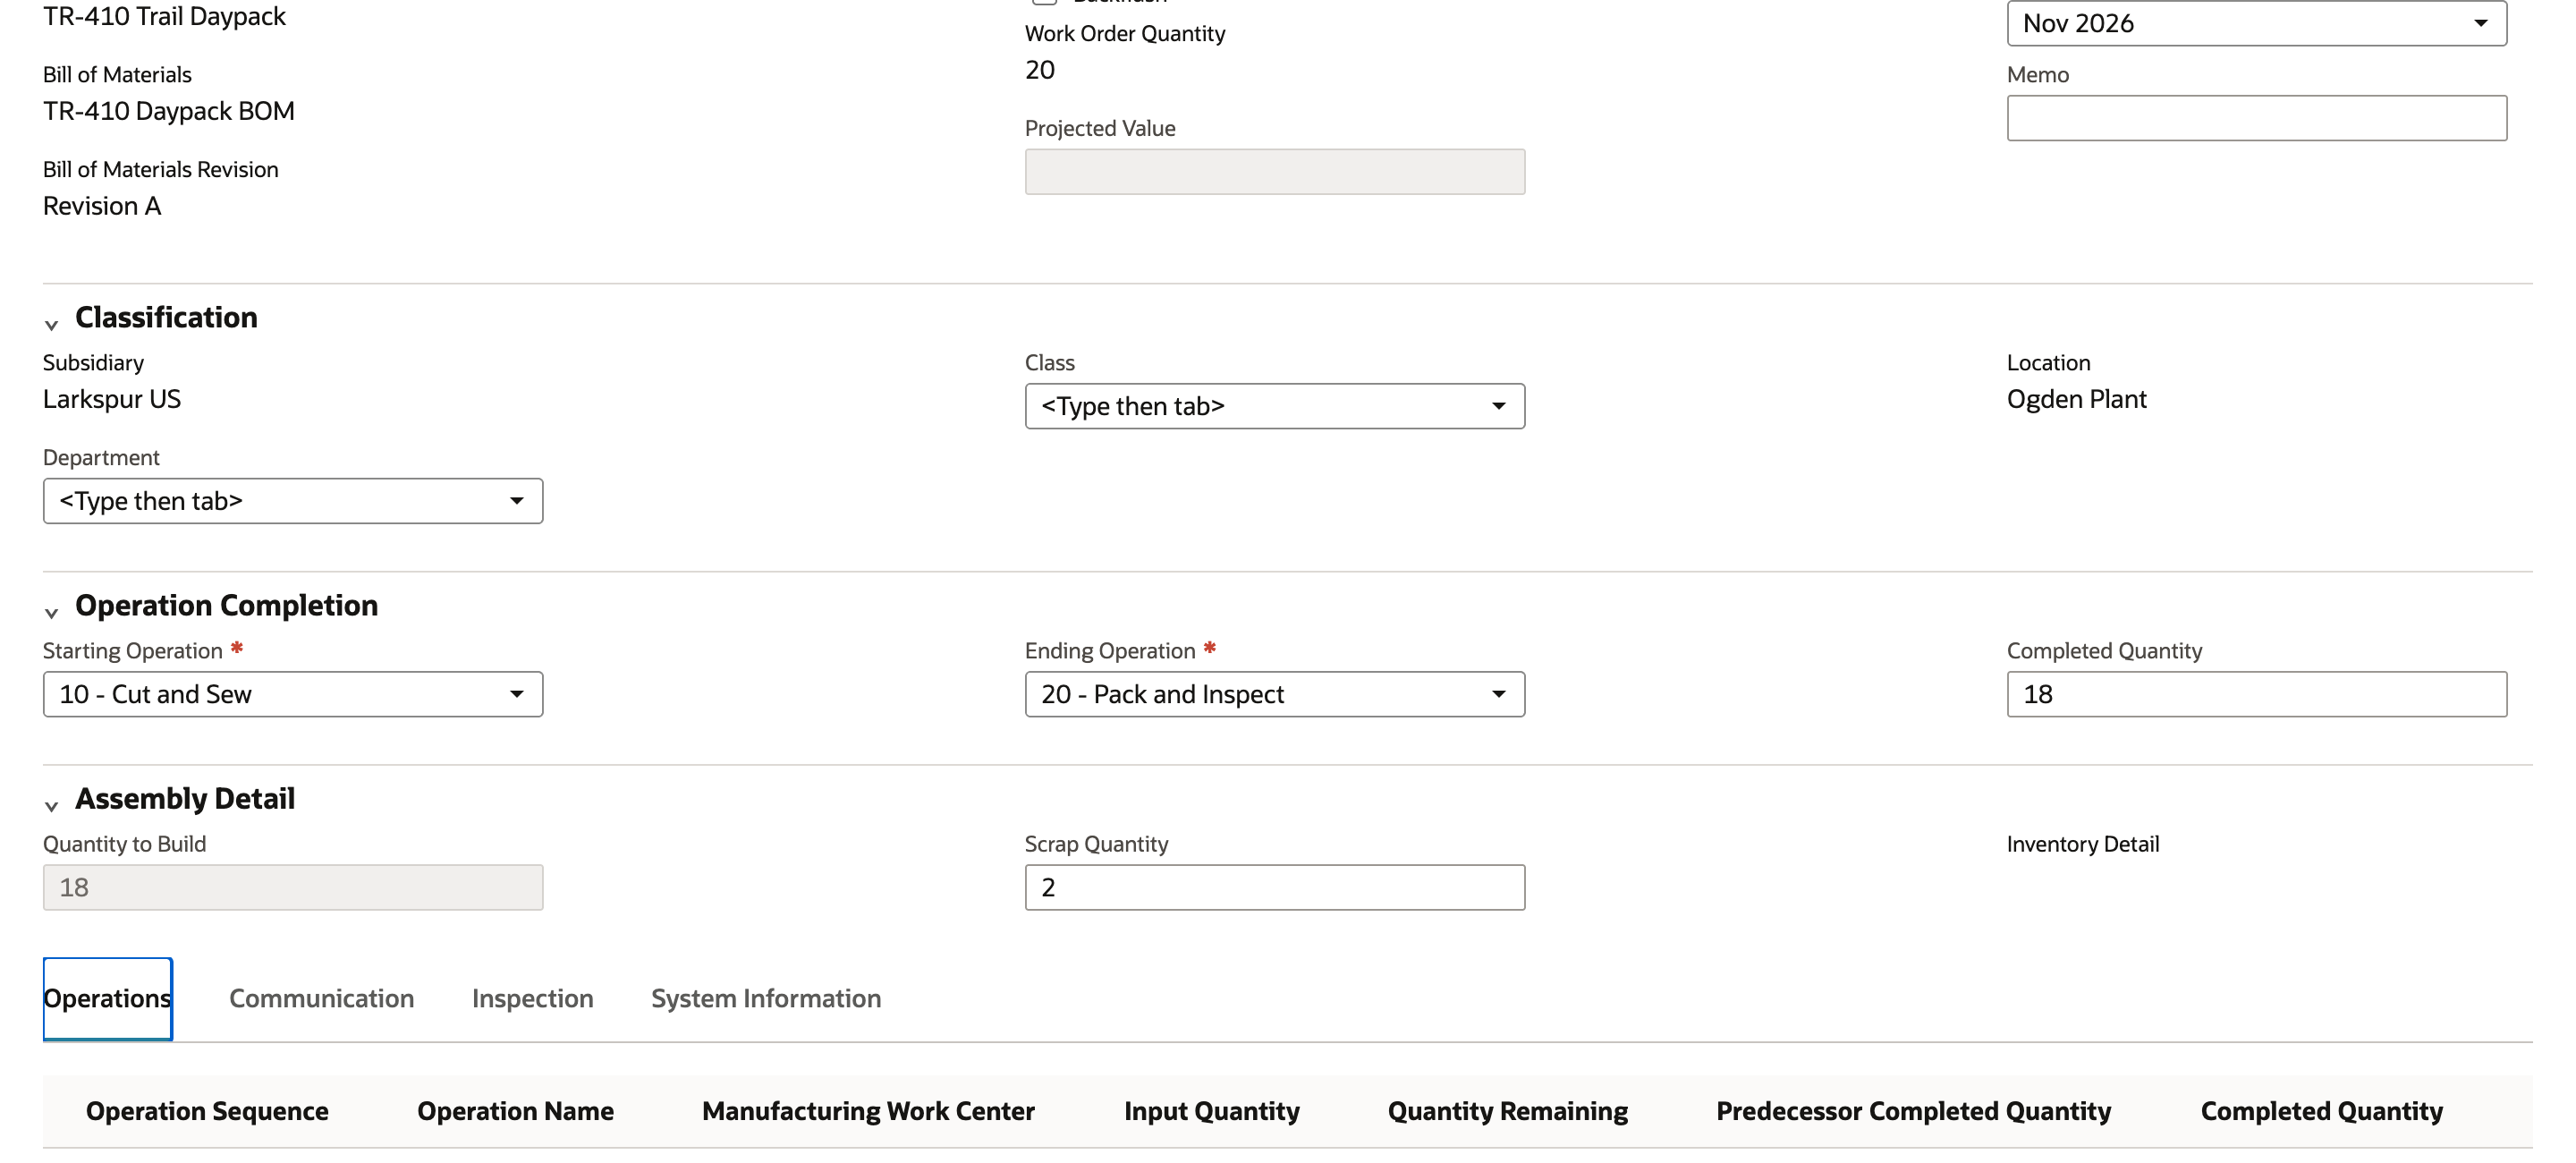The height and width of the screenshot is (1163, 2576).
Task: Click the Predecessor Completed Quantity column header
Action: (1913, 1111)
